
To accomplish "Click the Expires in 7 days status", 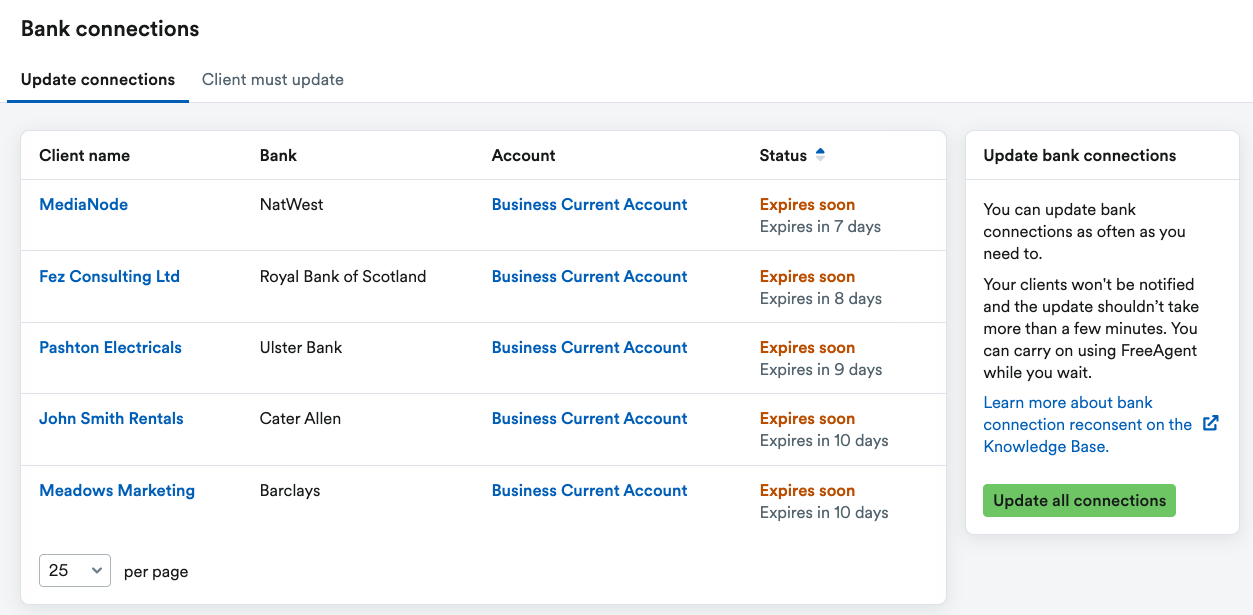I will click(x=820, y=226).
